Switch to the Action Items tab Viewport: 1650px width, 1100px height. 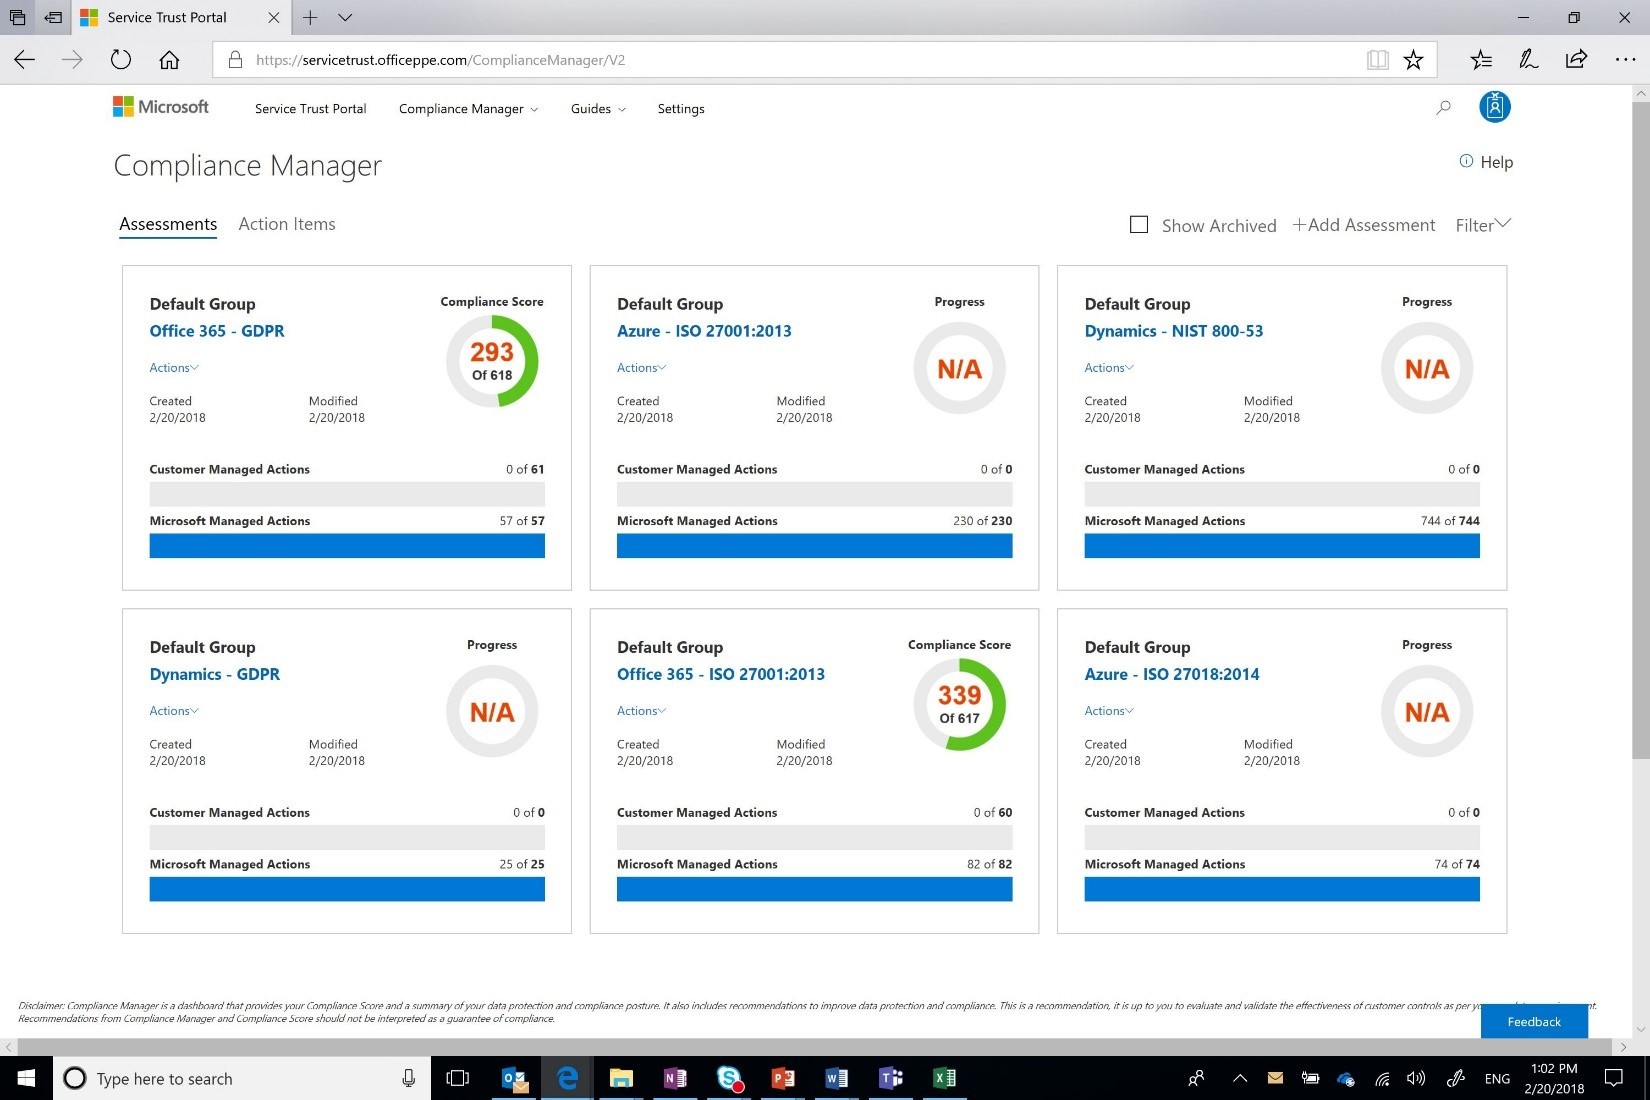click(286, 223)
